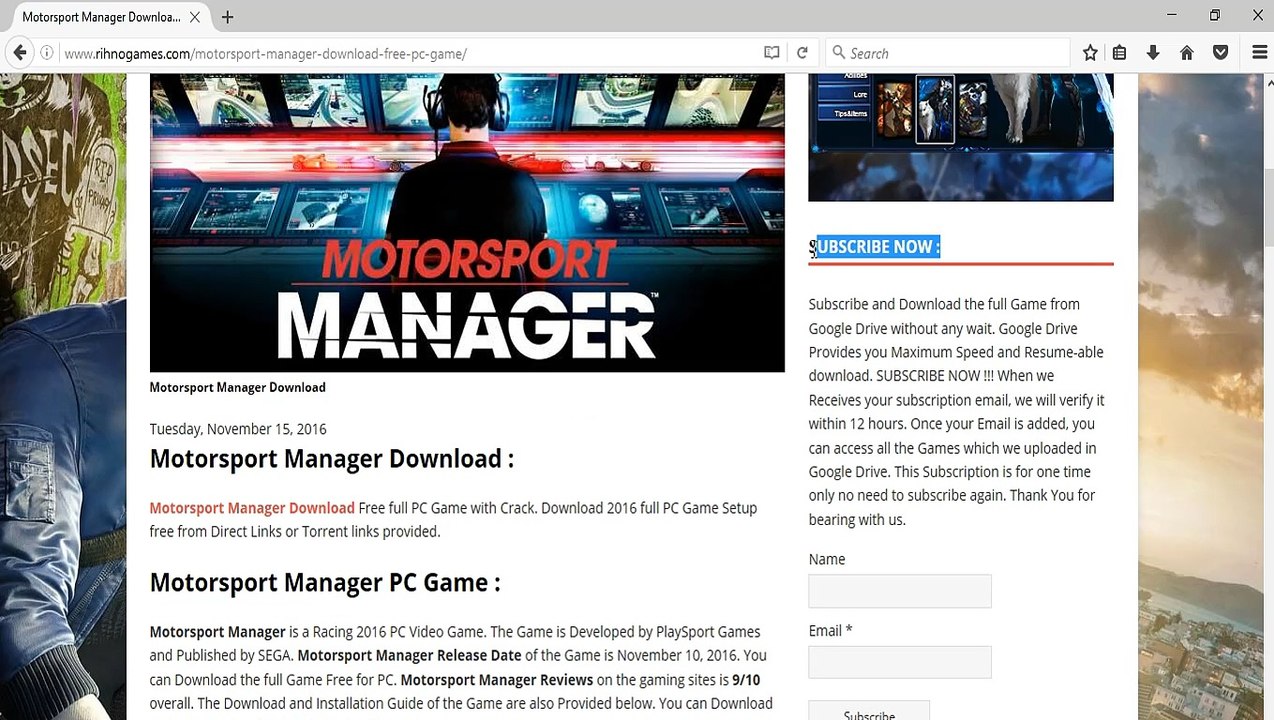The height and width of the screenshot is (720, 1274).
Task: Click the 'Motorsport Manager Download' image caption
Action: pos(237,387)
